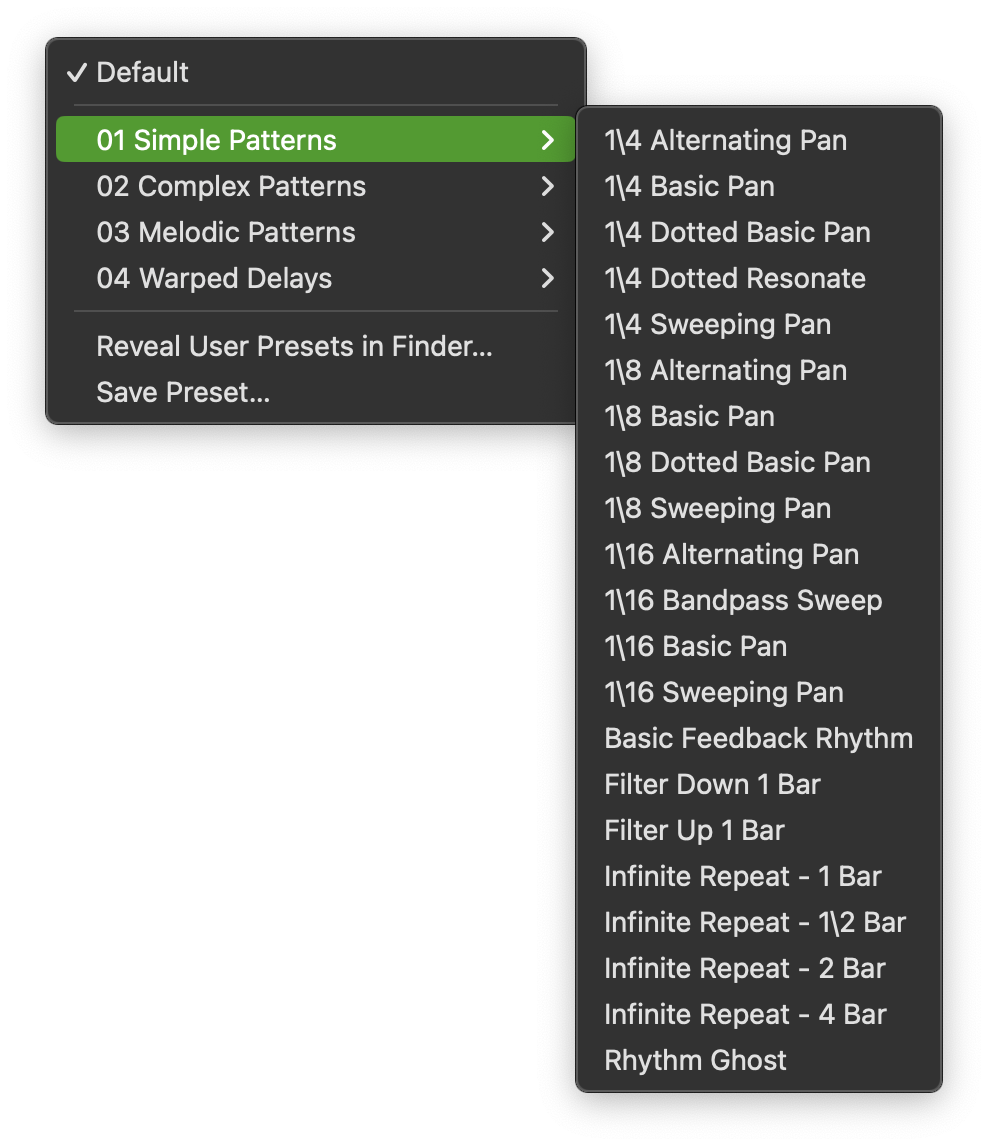Viewport: 988px width, 1146px height.
Task: Click Reveal User Presets in Finder
Action: coord(316,346)
